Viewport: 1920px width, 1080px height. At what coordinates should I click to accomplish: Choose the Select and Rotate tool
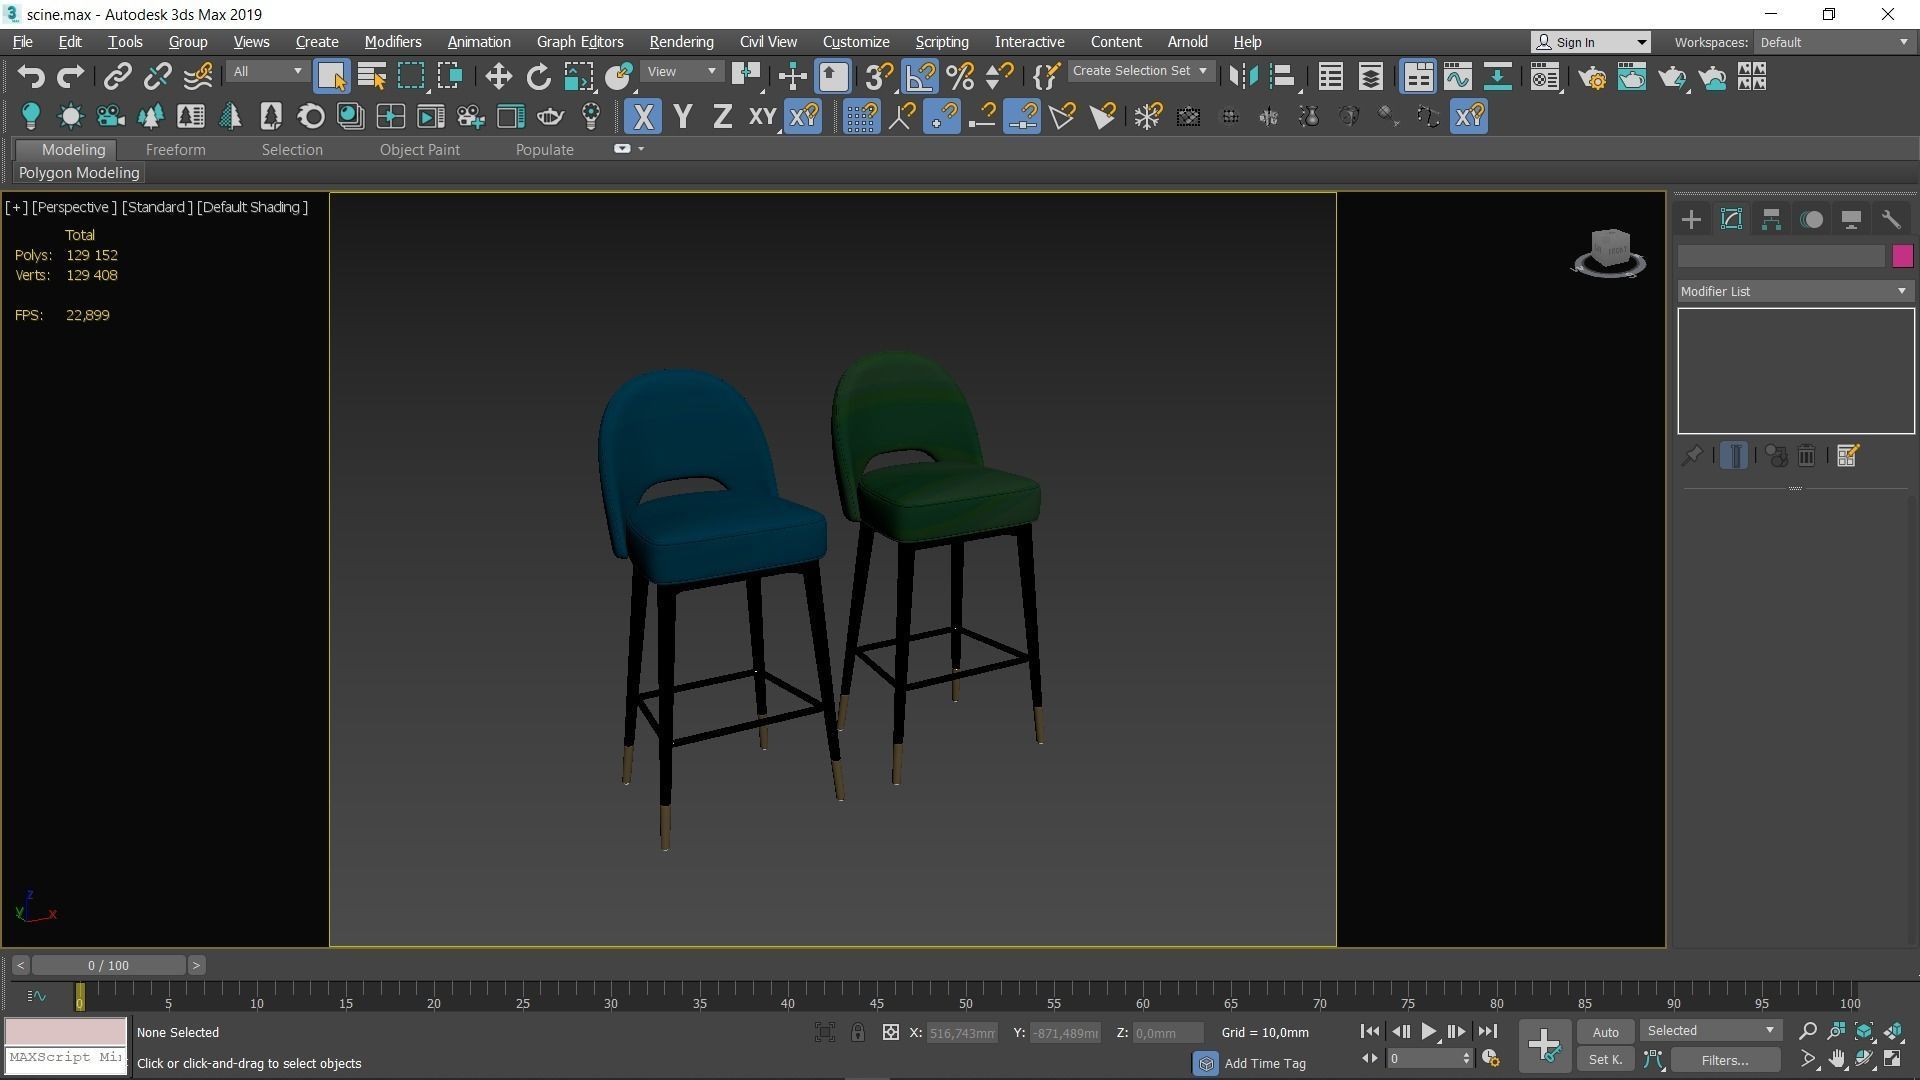tap(538, 77)
